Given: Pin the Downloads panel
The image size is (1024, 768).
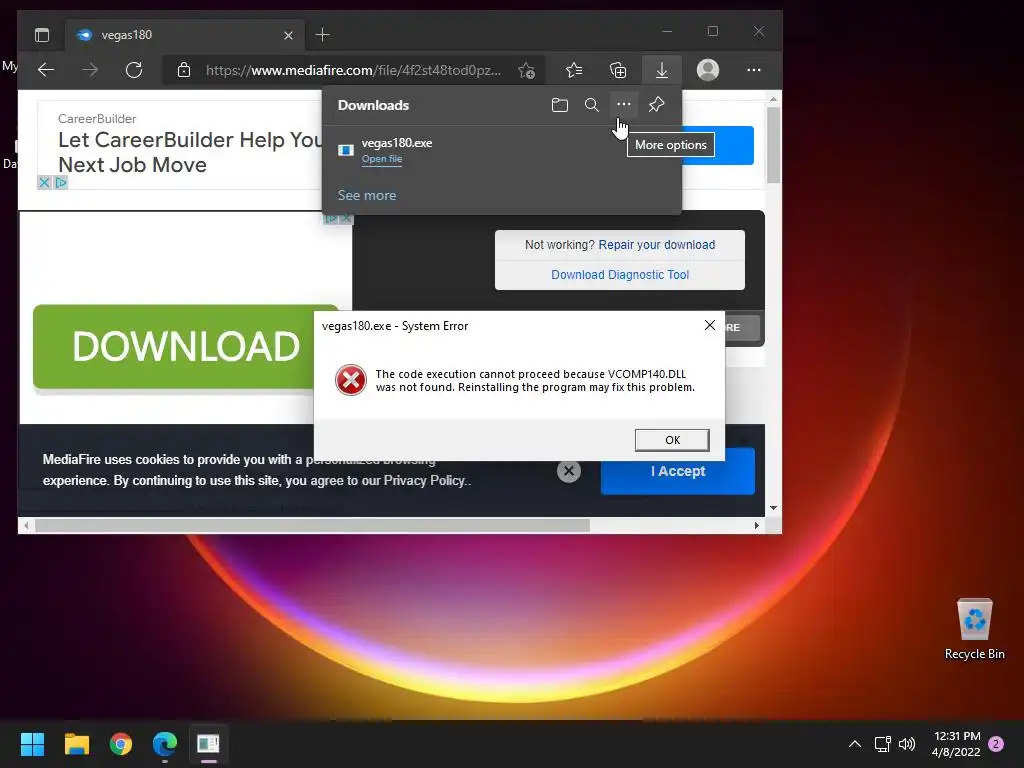Looking at the screenshot, I should (656, 104).
